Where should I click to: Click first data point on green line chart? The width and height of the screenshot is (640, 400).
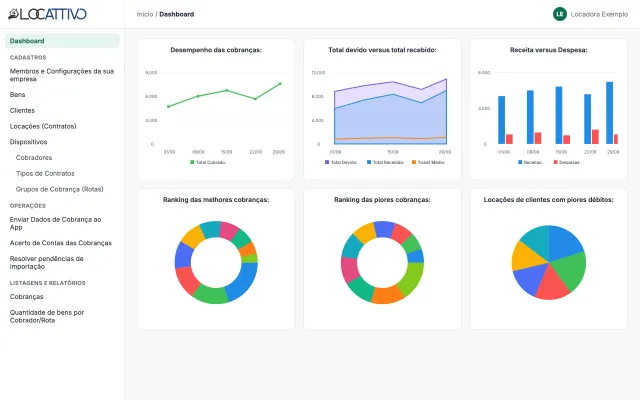click(x=169, y=107)
